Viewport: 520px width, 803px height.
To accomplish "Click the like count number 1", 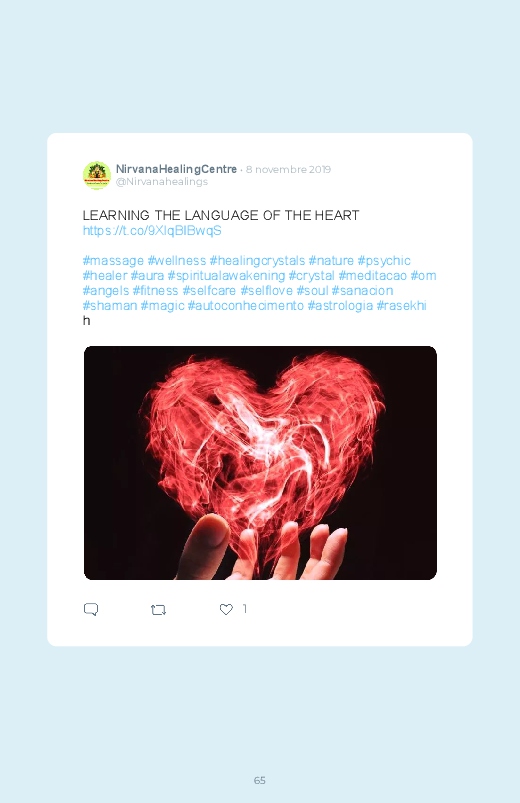I will tap(244, 609).
